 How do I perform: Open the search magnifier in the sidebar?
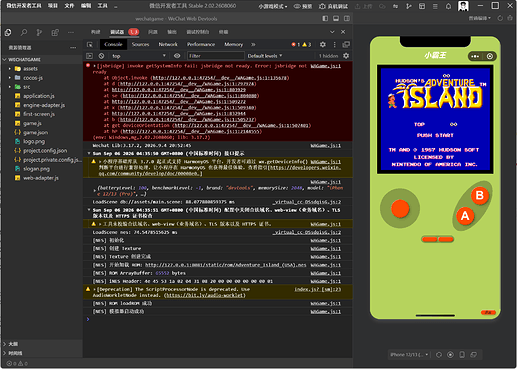pos(24,32)
